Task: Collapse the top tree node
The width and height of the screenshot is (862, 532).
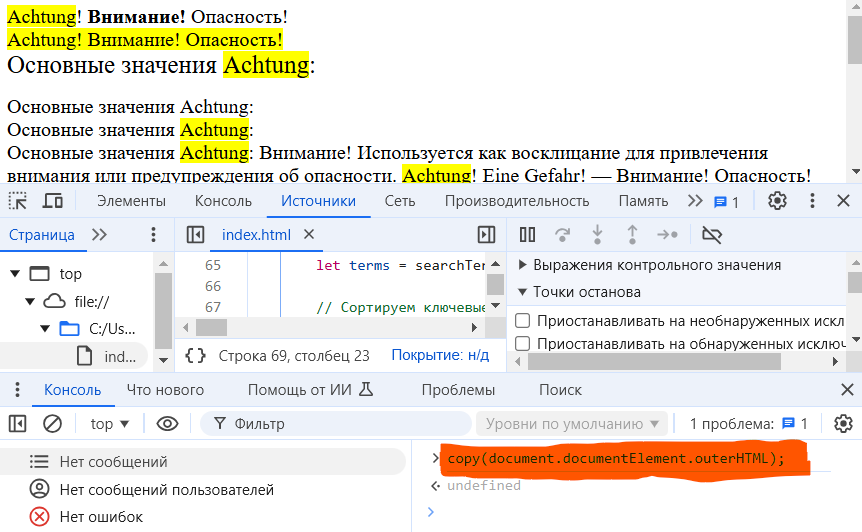Action: coord(15,273)
